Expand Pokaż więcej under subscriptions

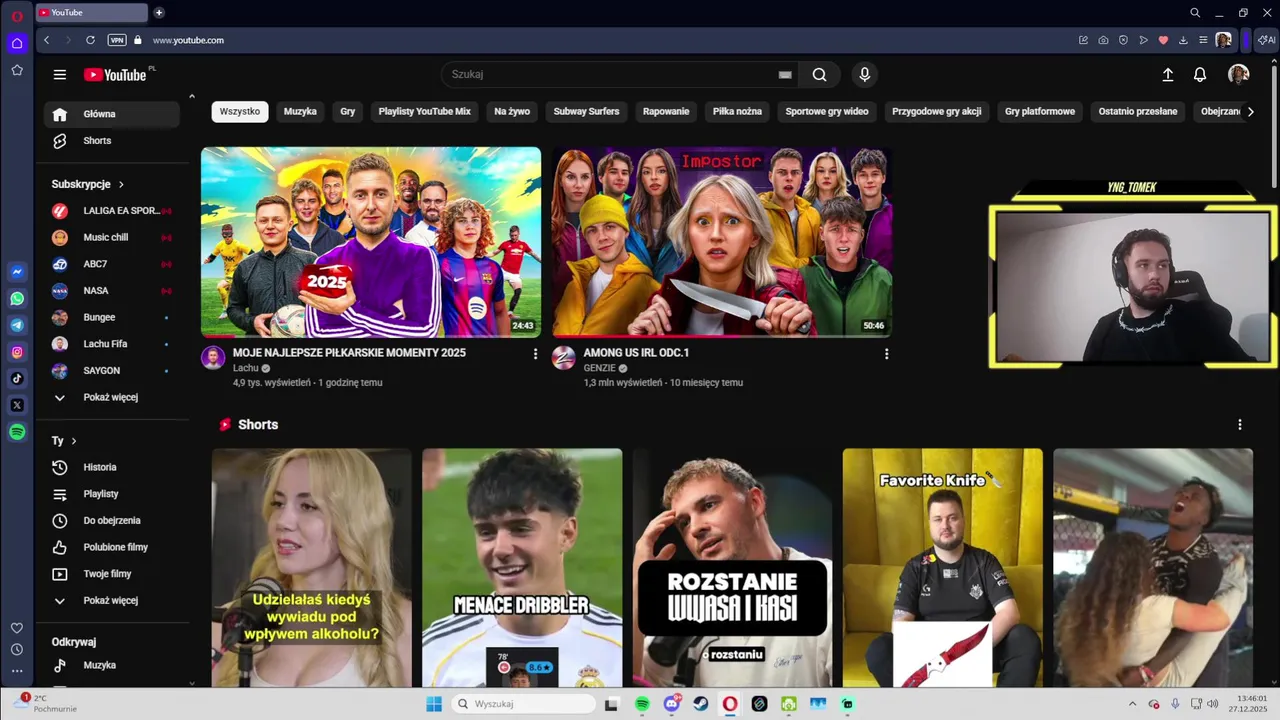pyautogui.click(x=110, y=397)
